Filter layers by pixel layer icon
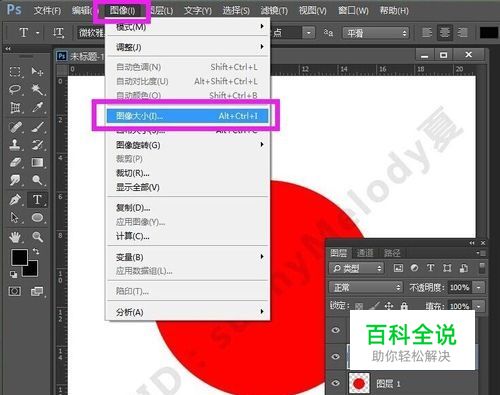This screenshot has height=395, width=500. point(398,268)
